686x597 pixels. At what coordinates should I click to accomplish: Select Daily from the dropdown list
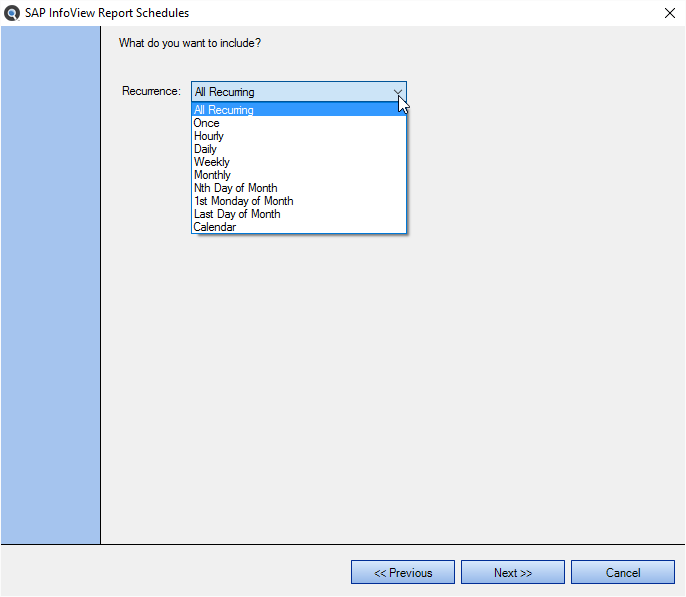tap(299, 149)
